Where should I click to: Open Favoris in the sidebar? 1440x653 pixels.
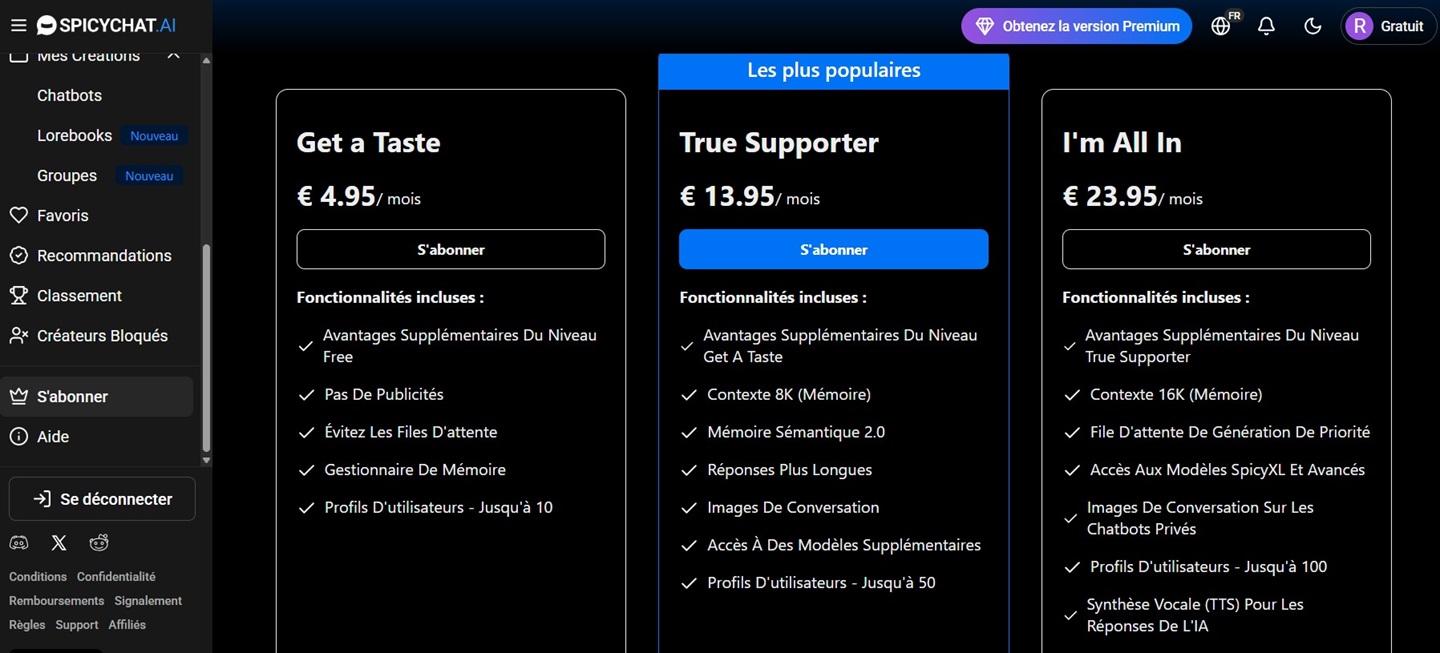coord(63,216)
